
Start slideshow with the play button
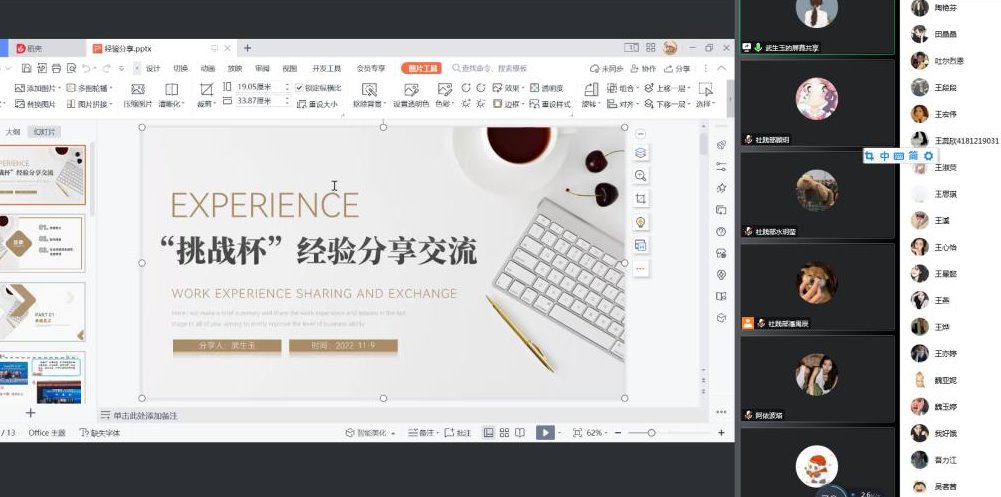click(544, 432)
